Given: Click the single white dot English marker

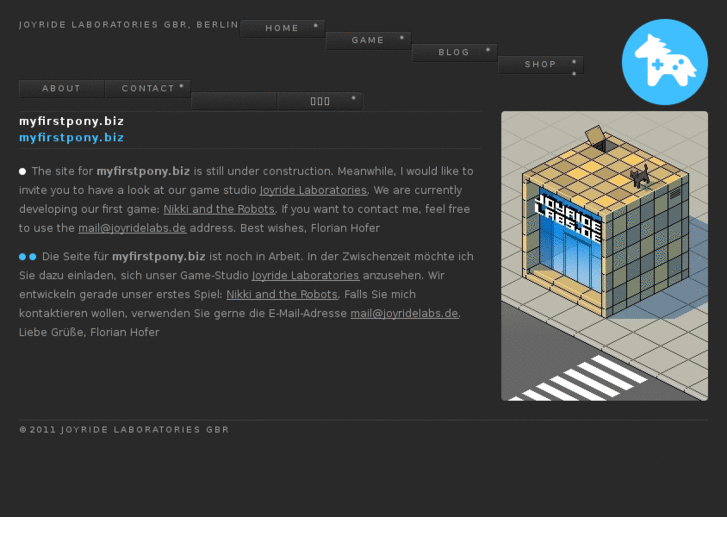Looking at the screenshot, I should click(x=22, y=172).
